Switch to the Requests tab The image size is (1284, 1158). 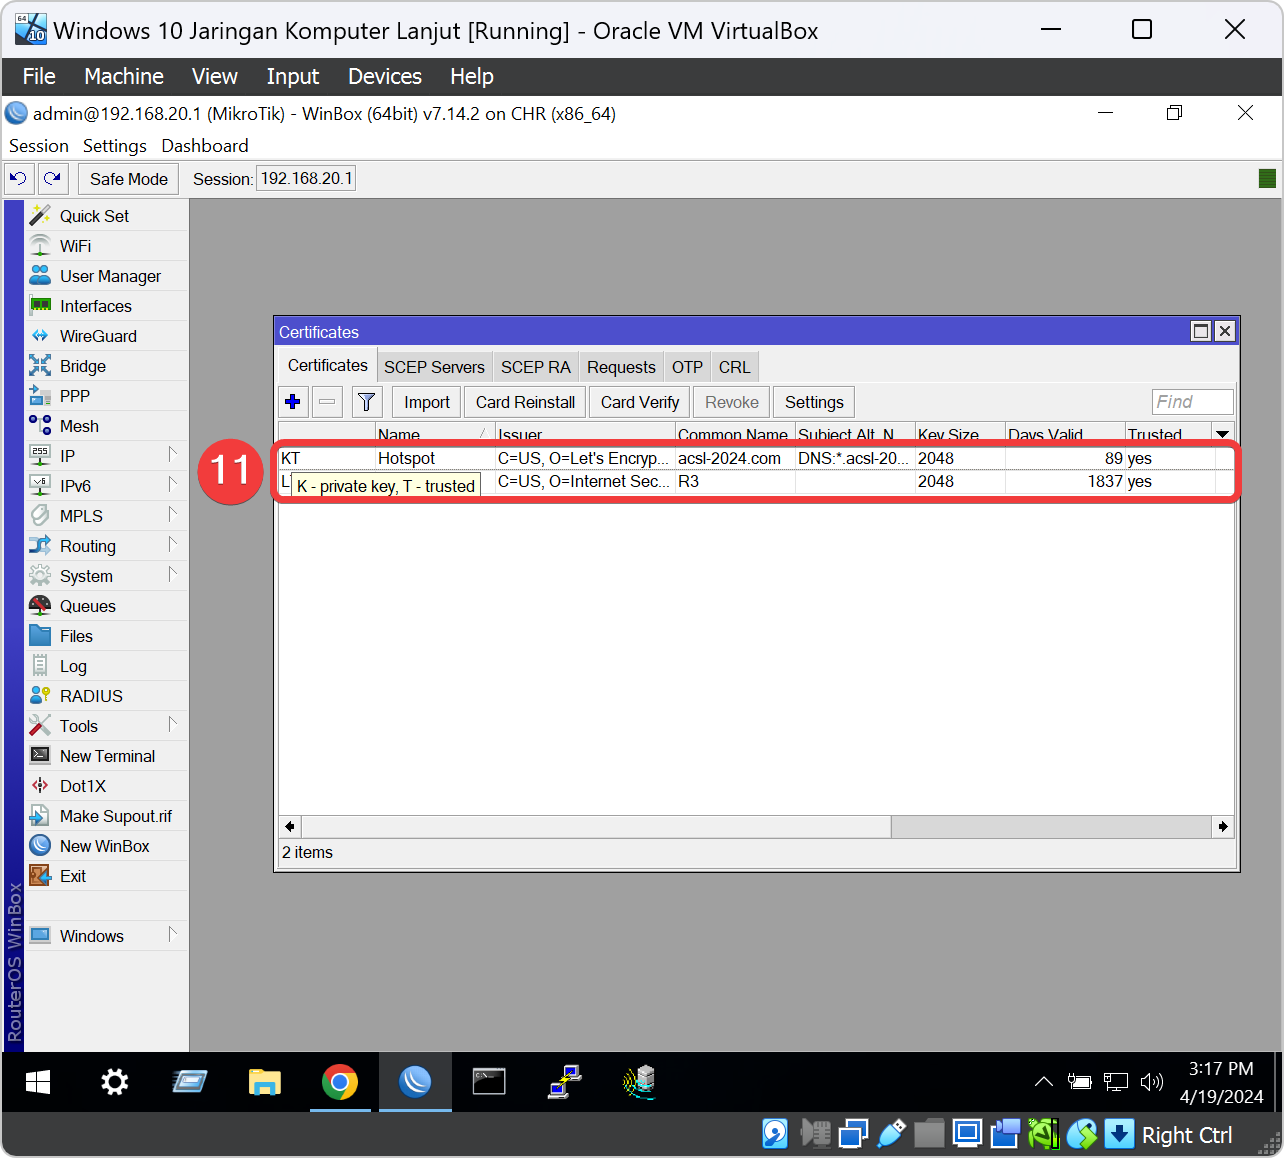(x=621, y=367)
